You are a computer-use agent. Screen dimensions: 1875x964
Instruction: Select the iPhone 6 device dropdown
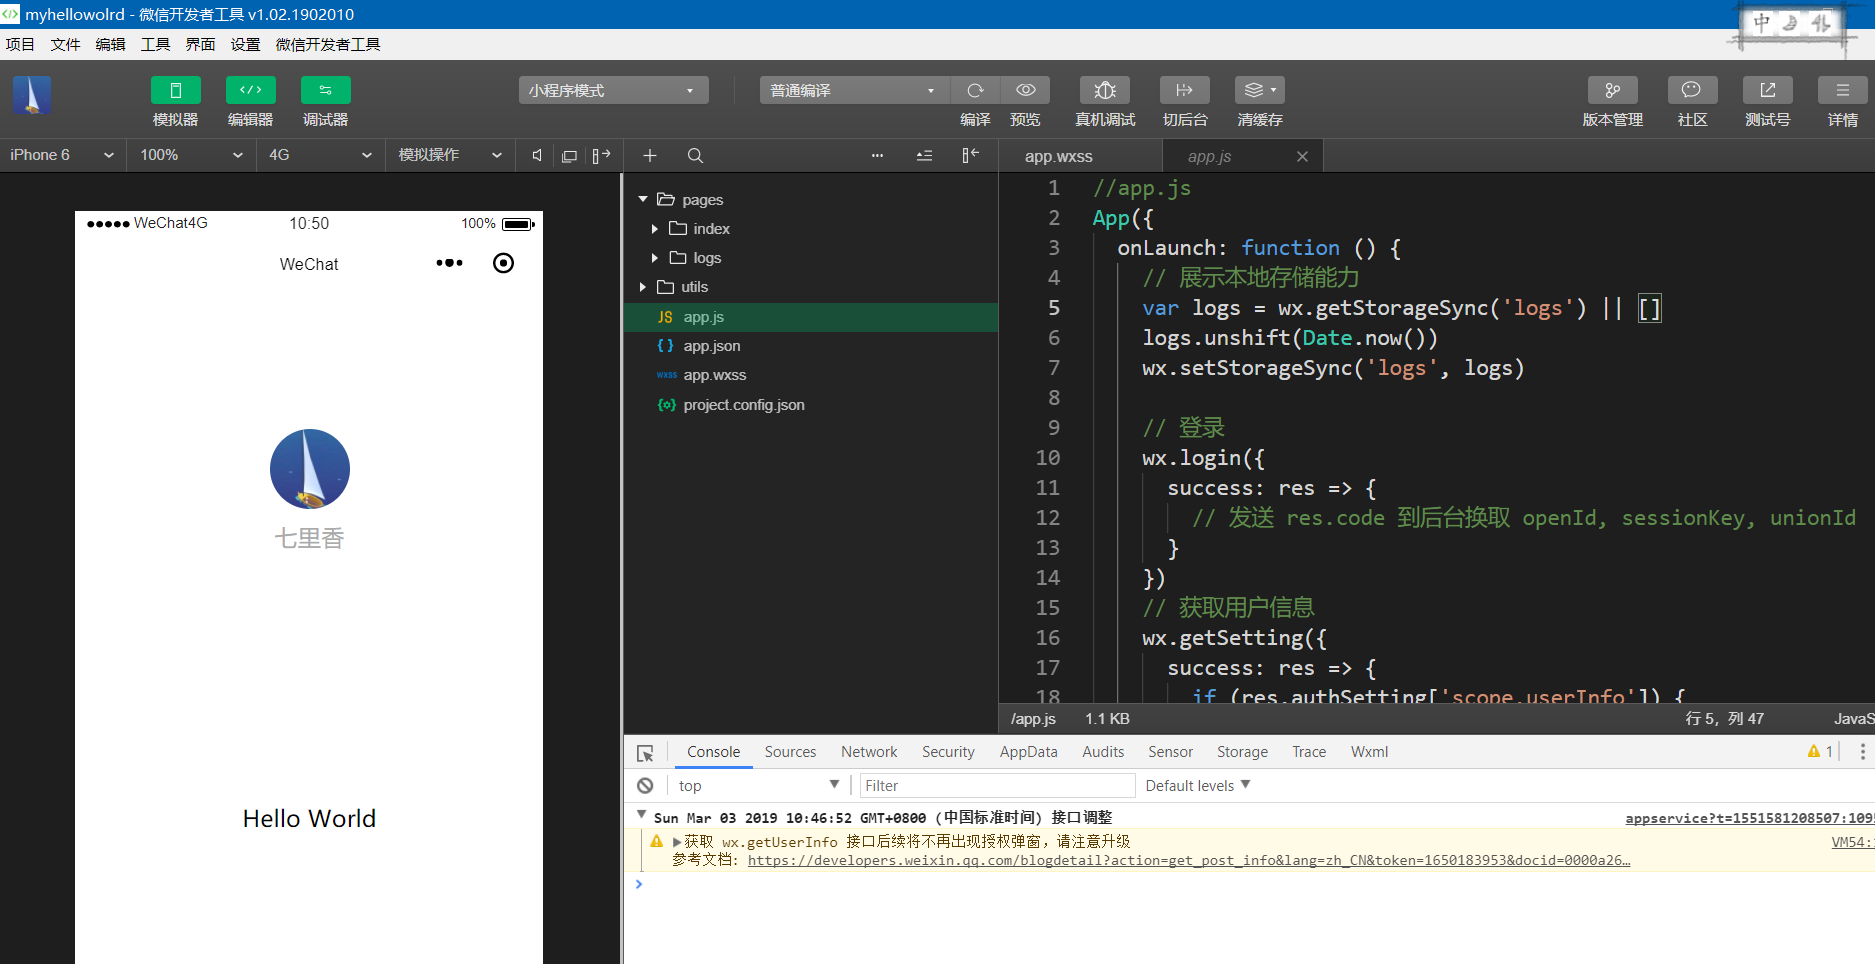pos(62,155)
